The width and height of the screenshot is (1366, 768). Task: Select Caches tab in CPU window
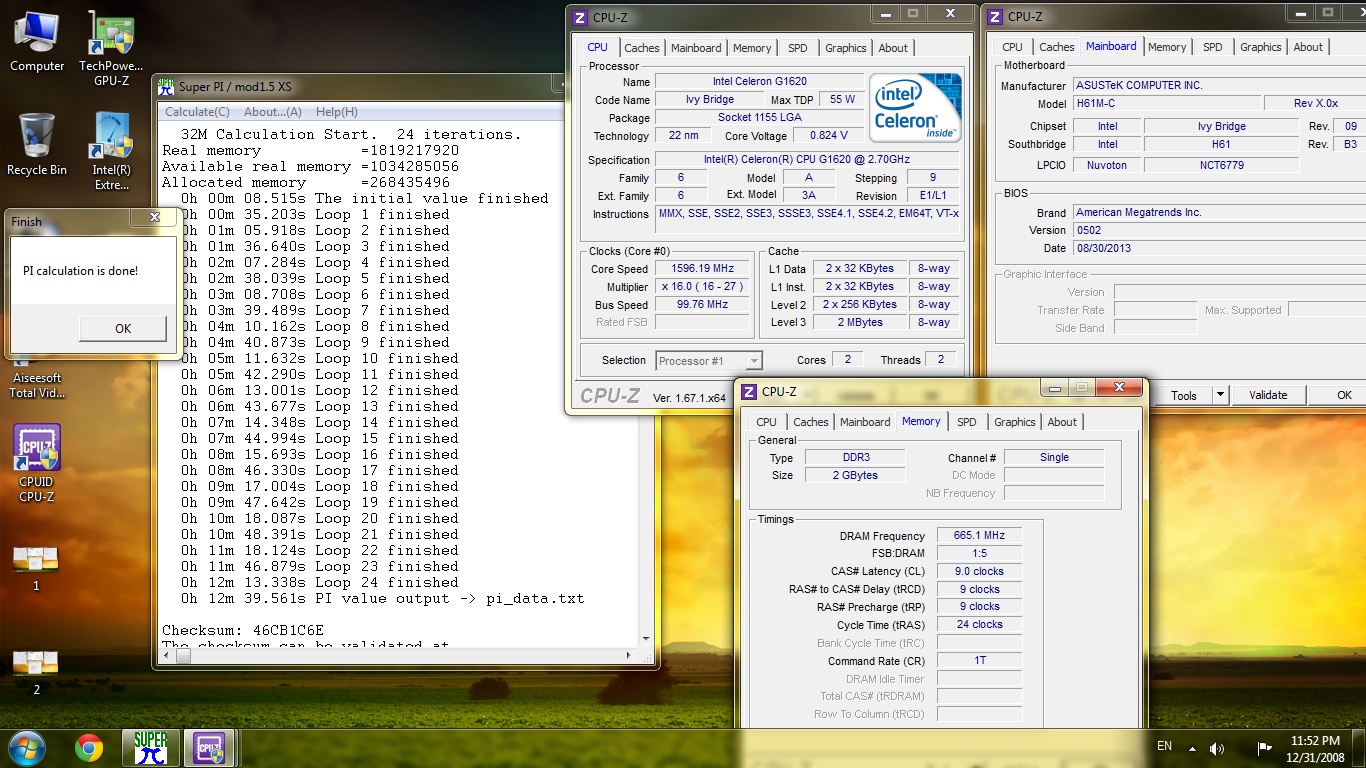(642, 48)
